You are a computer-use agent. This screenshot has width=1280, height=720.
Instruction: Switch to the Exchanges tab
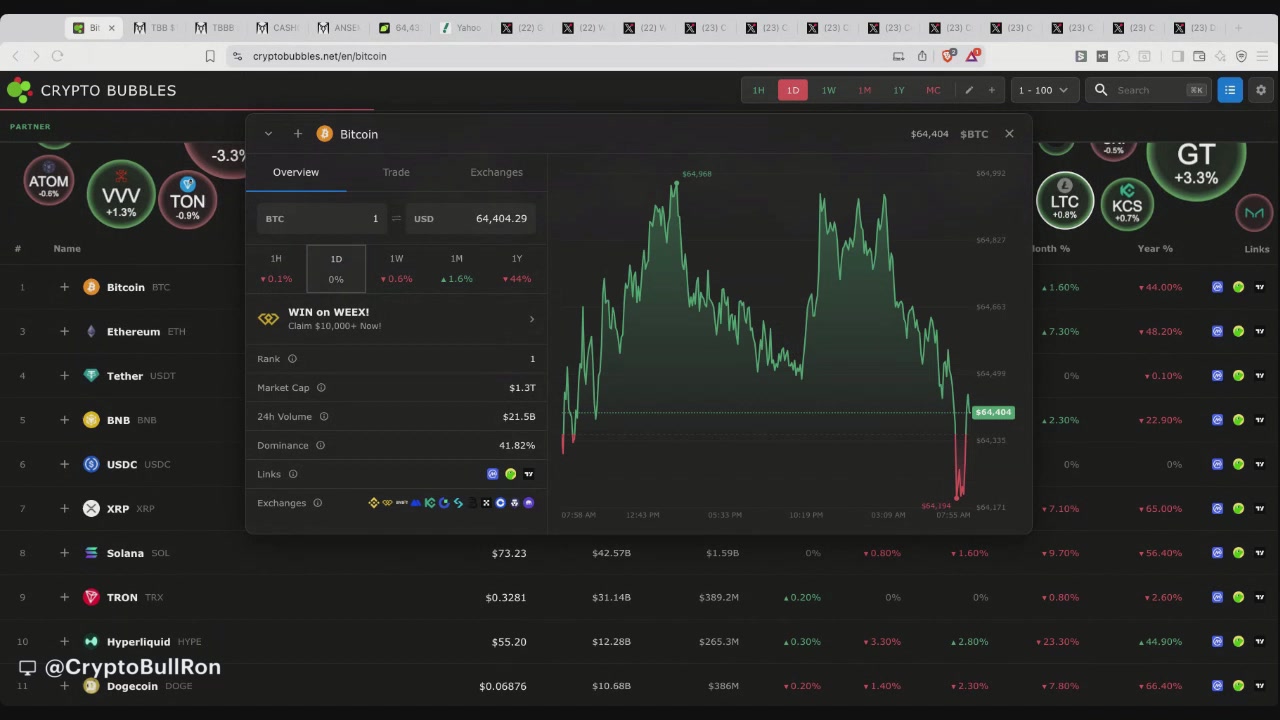pos(496,172)
